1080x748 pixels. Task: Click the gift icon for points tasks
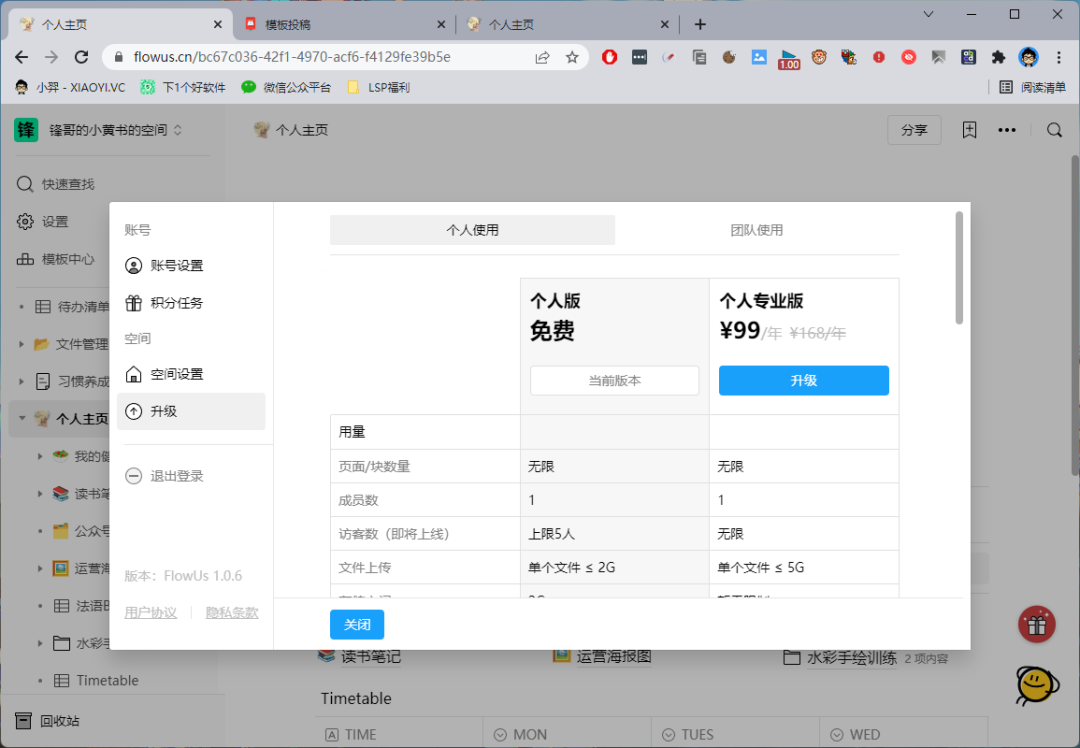(x=134, y=303)
